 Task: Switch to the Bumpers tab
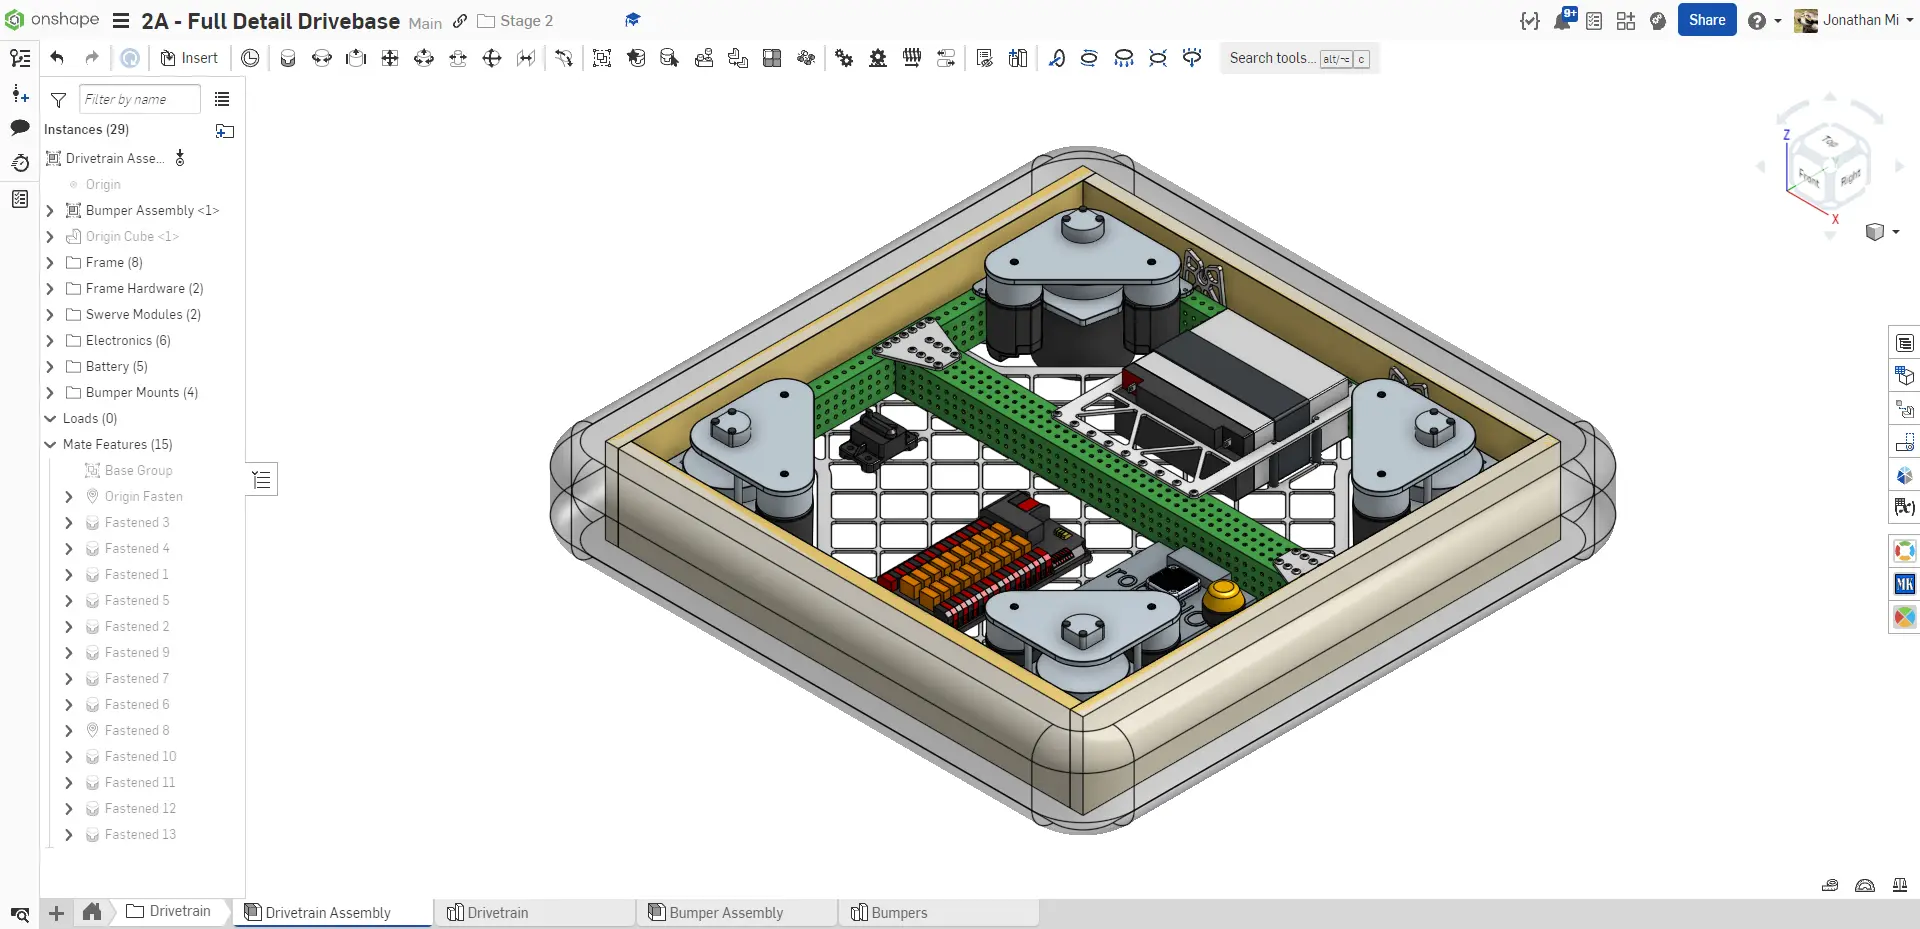tap(899, 912)
